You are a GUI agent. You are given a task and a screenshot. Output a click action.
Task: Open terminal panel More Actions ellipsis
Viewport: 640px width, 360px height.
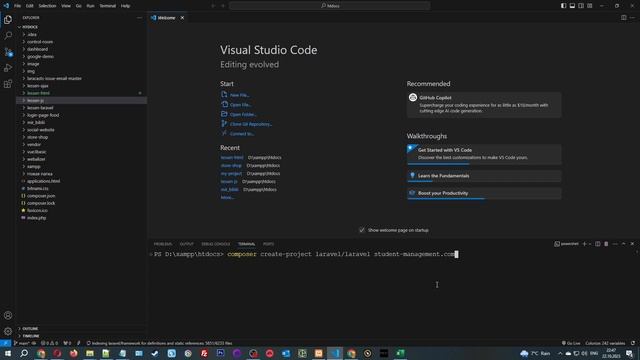615,244
